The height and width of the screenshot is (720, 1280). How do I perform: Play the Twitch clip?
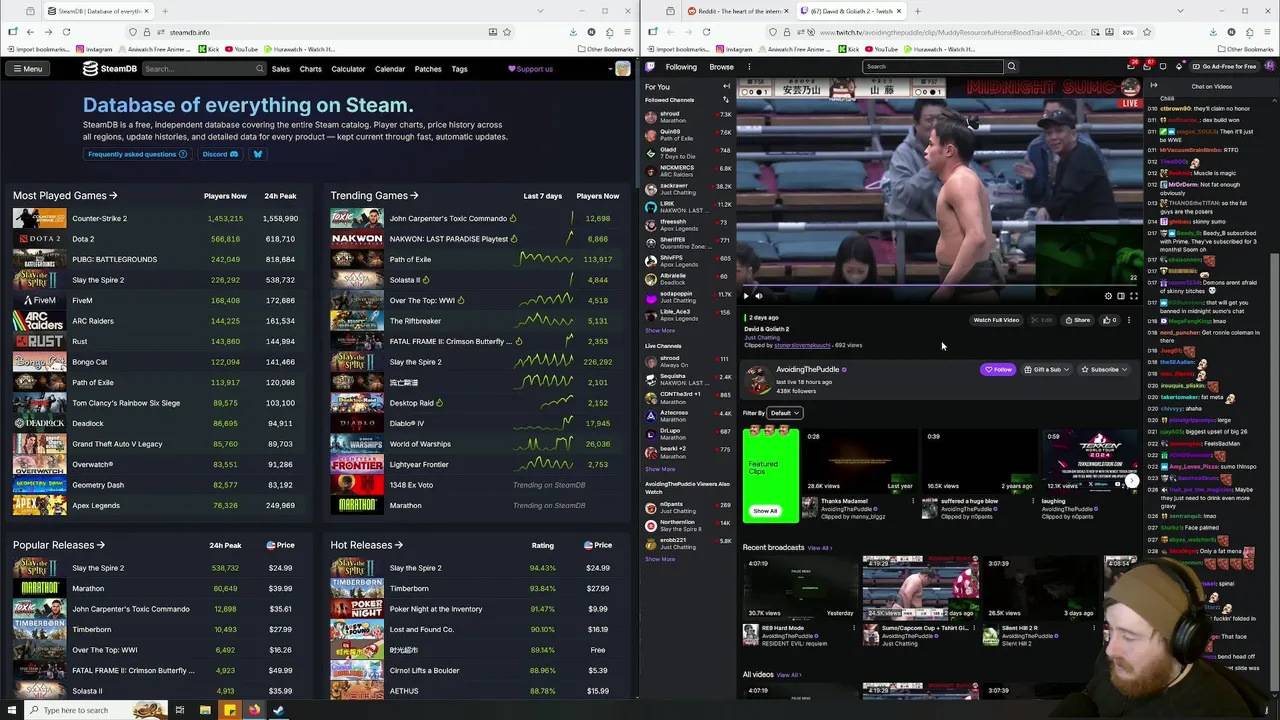click(x=745, y=296)
